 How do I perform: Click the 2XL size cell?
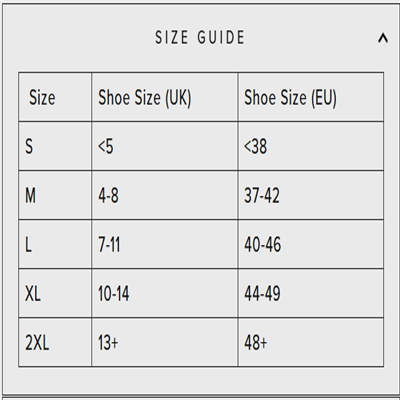[x=55, y=342]
